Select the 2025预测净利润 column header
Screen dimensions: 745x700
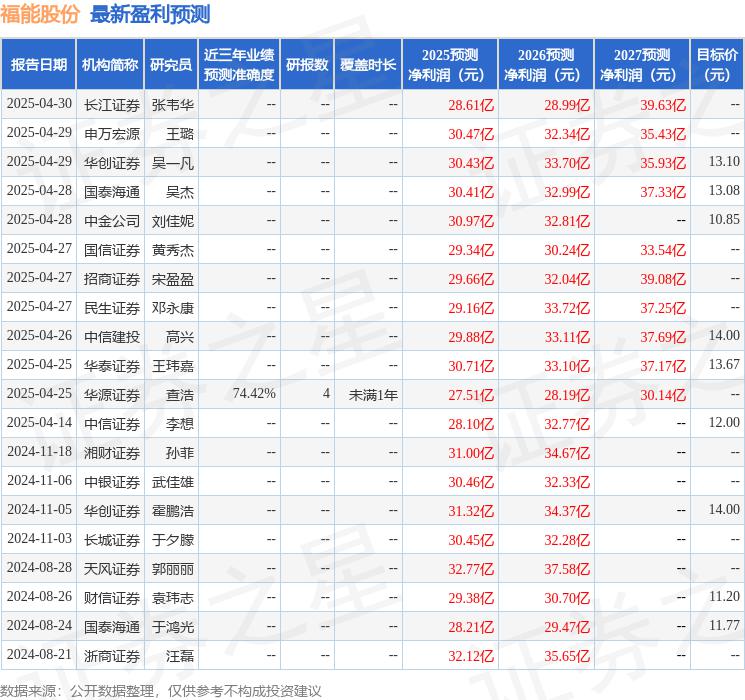pyautogui.click(x=450, y=64)
